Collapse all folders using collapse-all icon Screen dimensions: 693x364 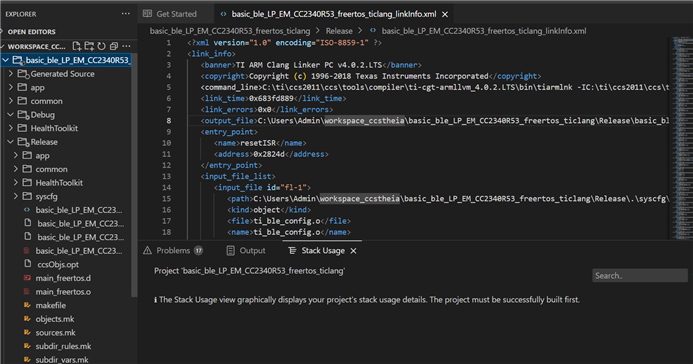click(x=114, y=46)
